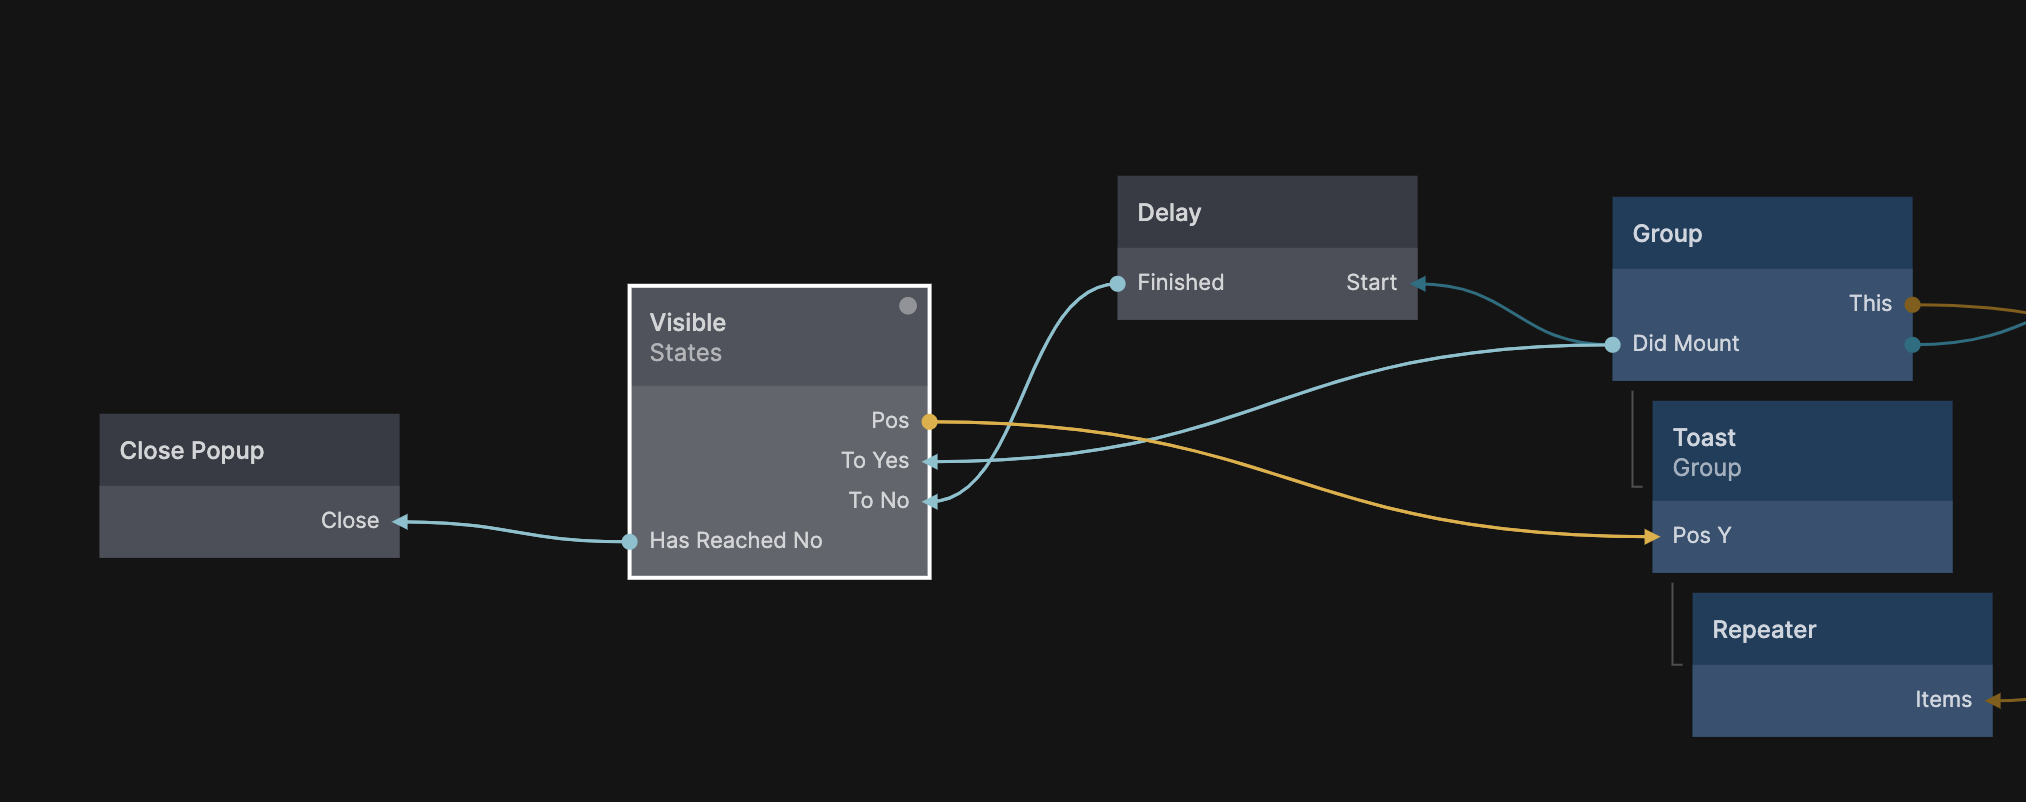Viewport: 2026px width, 802px height.
Task: Click the yellow Pos output port dot
Action: pyautogui.click(x=929, y=422)
